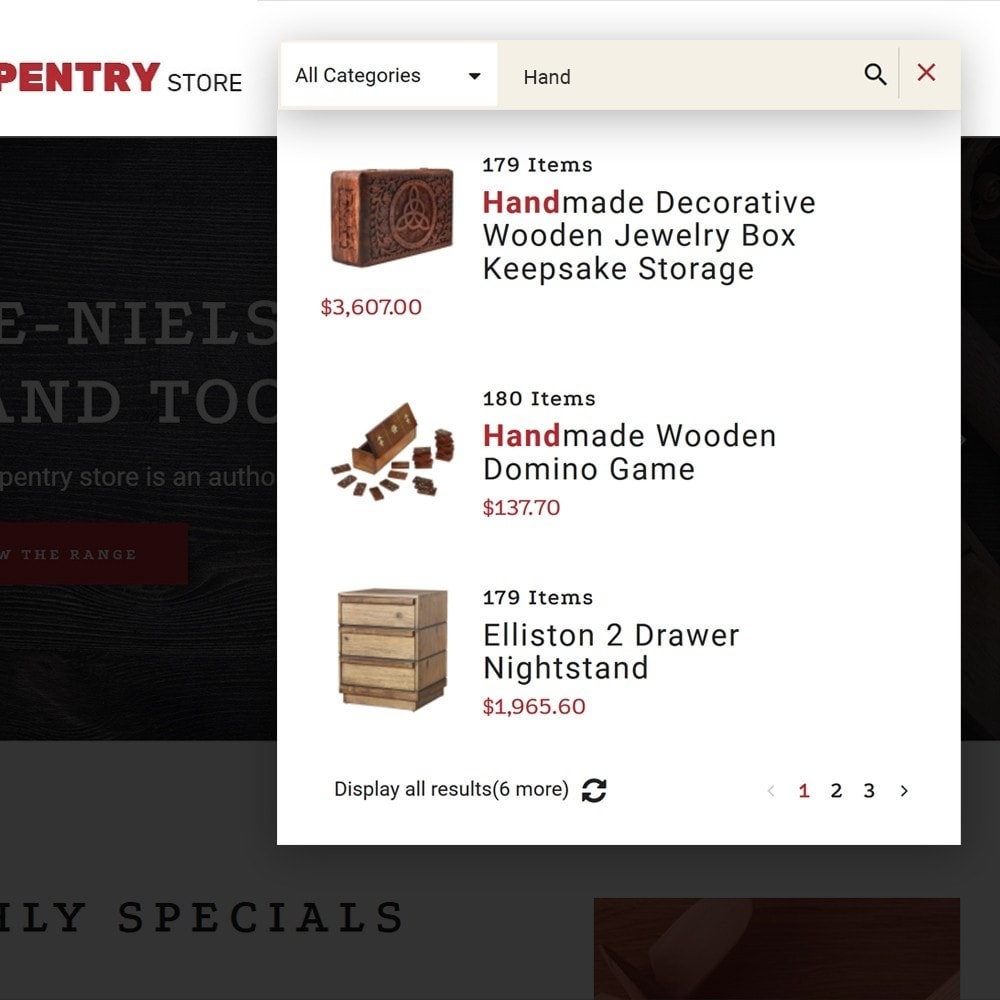The width and height of the screenshot is (1000, 1000).
Task: Click the domino game product thumbnail
Action: (x=392, y=451)
